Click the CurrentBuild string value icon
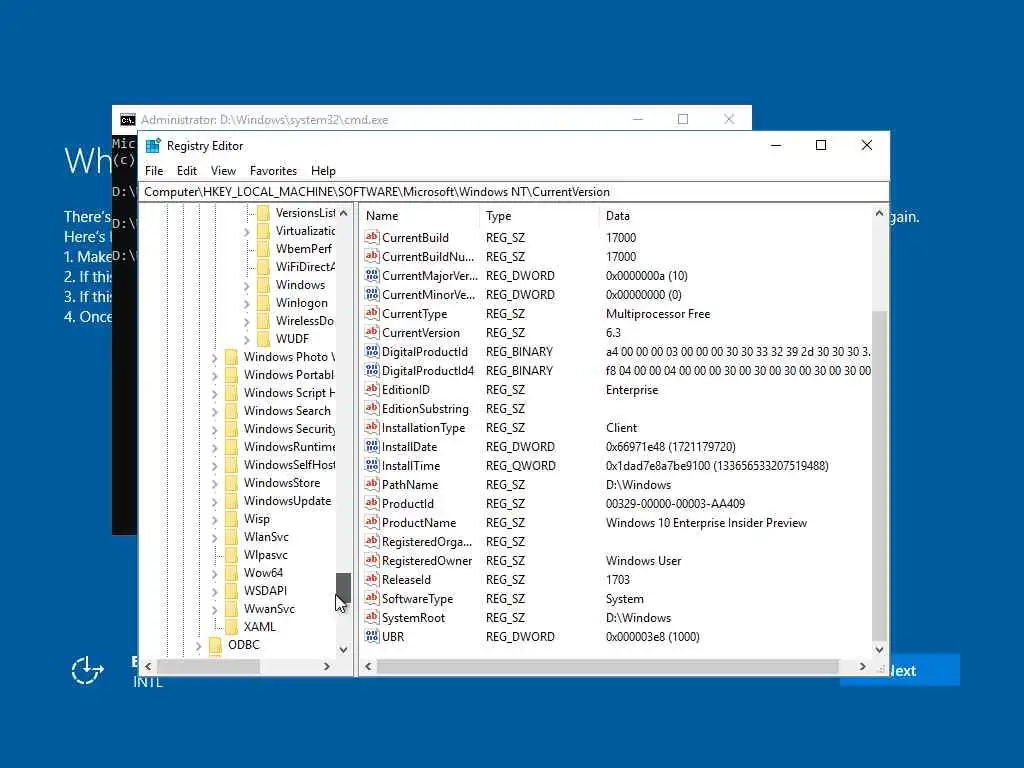The image size is (1024, 768). point(372,237)
